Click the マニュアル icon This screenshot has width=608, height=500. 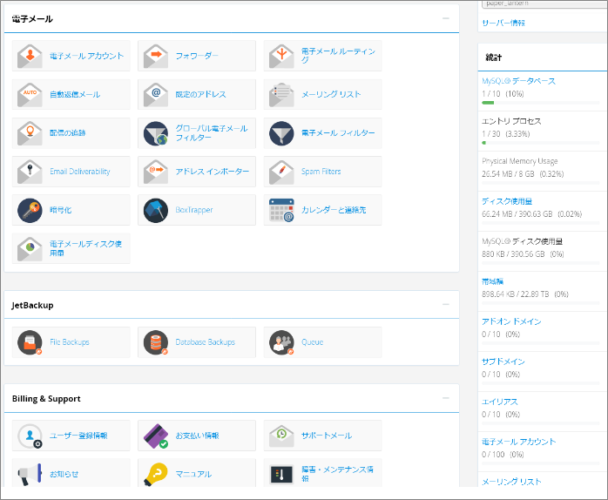pyautogui.click(x=156, y=474)
